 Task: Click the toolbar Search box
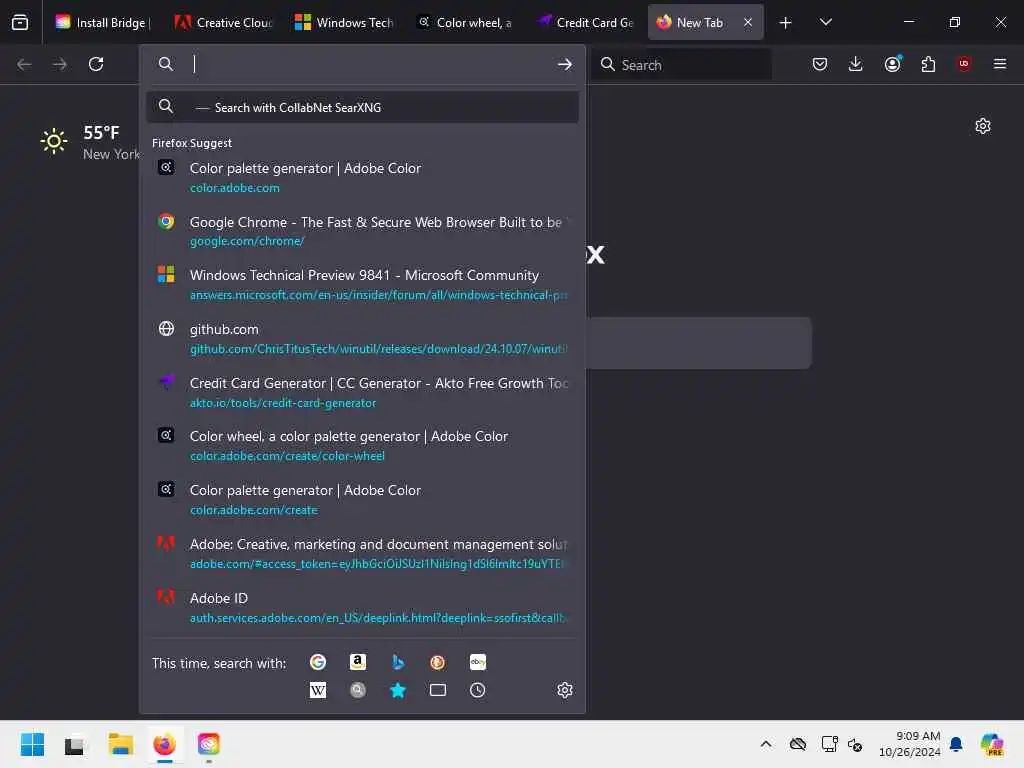click(x=681, y=65)
